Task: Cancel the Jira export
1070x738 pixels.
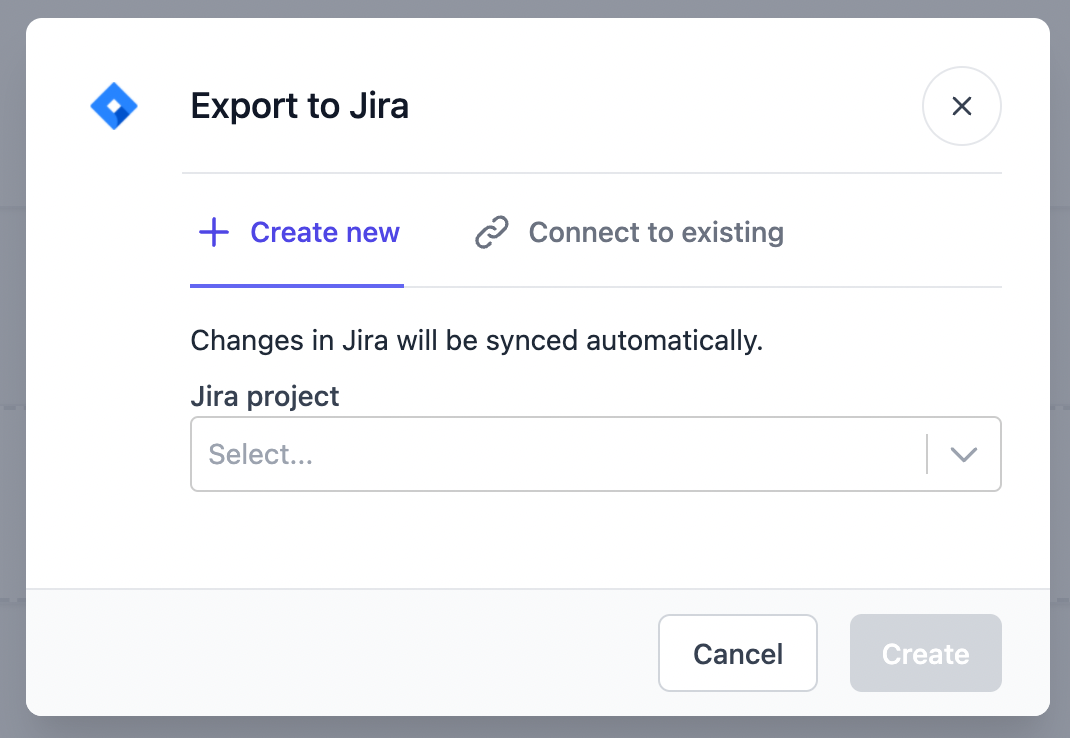Action: (x=738, y=653)
